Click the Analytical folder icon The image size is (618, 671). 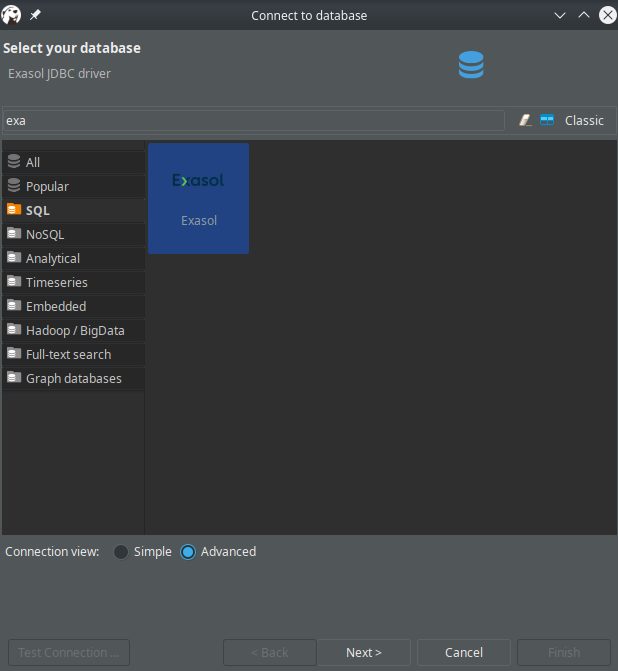coord(14,257)
